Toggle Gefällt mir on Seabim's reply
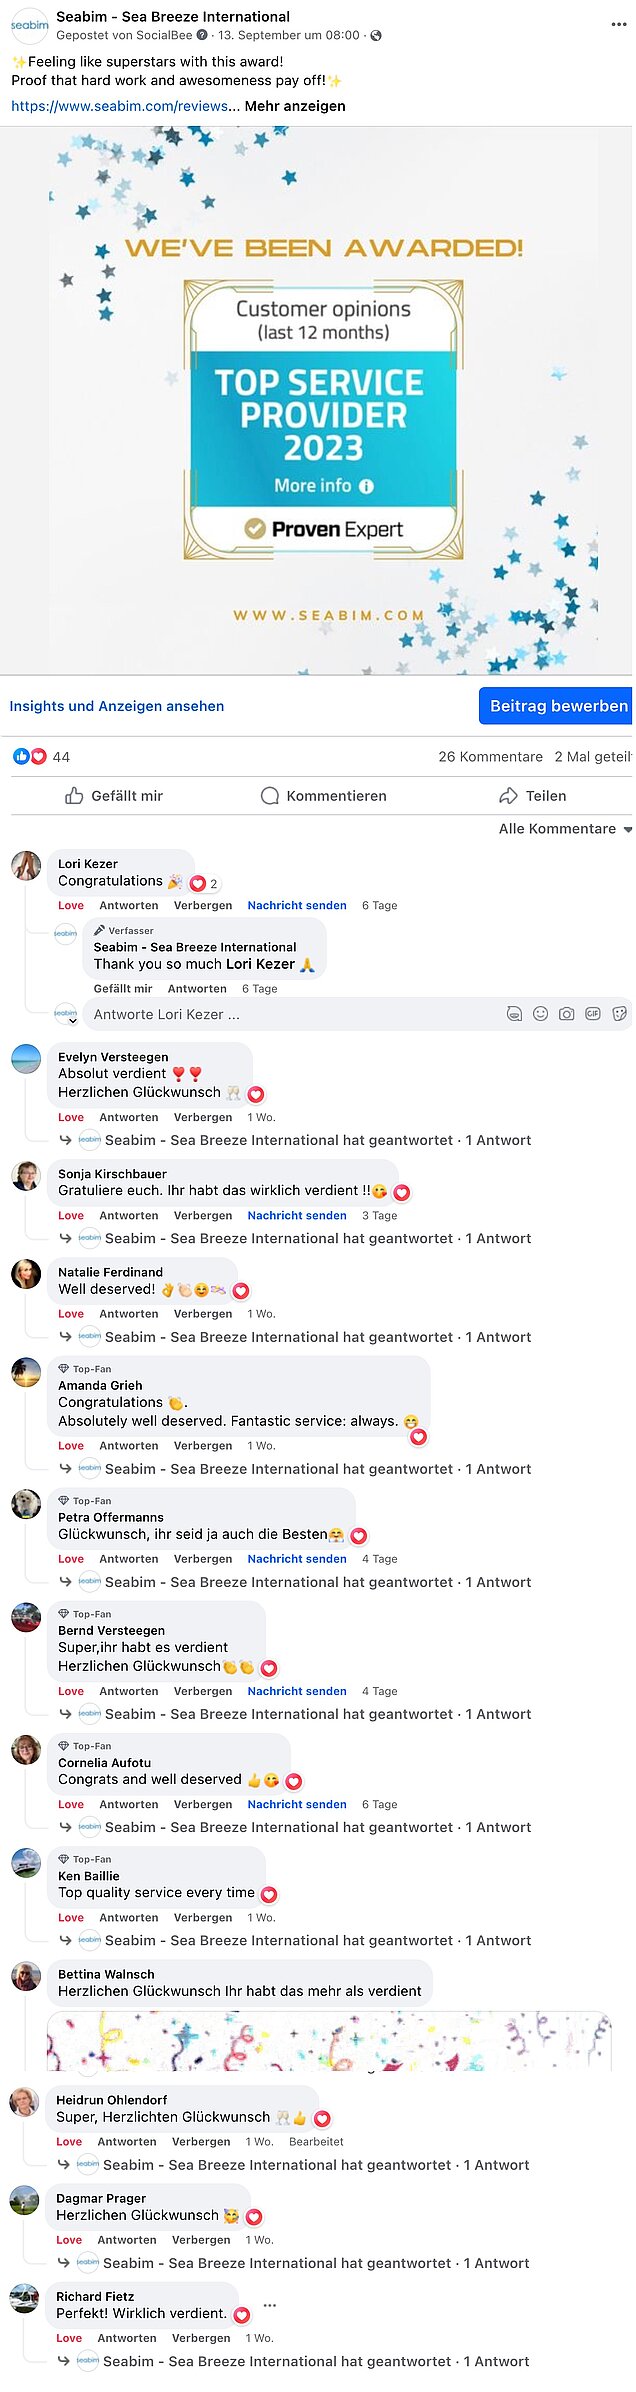Viewport: 636px width, 2392px height. tap(123, 989)
